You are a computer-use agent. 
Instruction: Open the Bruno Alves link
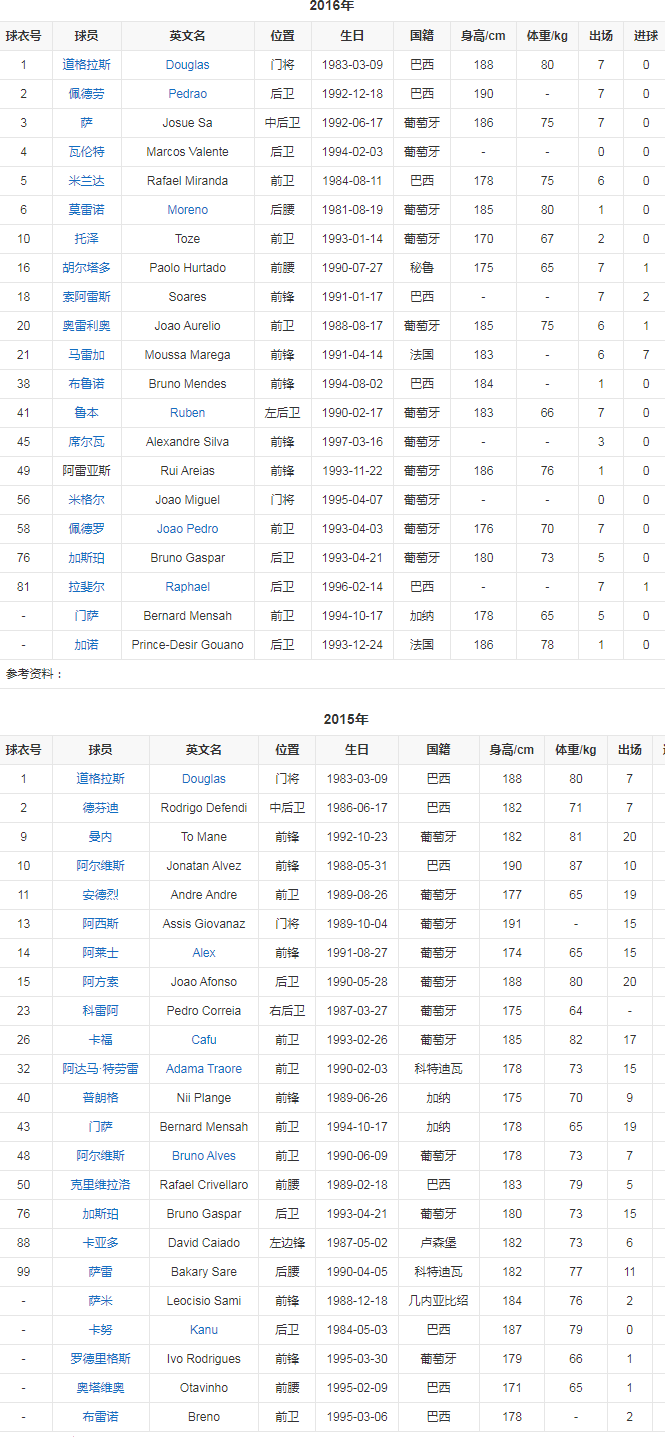point(204,1156)
